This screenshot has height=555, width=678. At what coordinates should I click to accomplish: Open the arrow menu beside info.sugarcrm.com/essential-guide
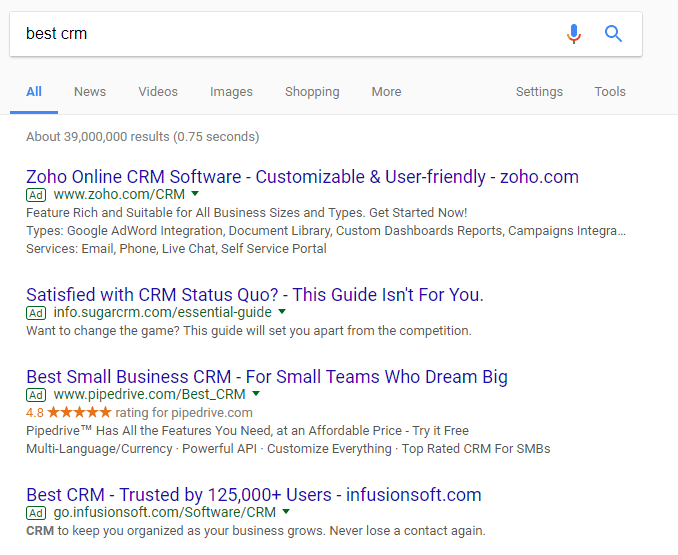point(282,312)
